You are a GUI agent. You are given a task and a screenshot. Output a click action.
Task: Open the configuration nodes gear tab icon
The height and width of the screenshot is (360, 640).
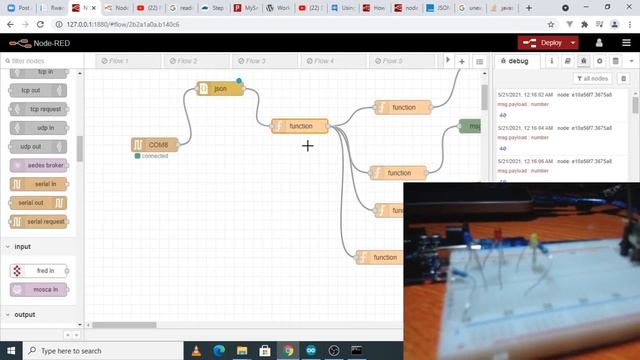pyautogui.click(x=600, y=61)
